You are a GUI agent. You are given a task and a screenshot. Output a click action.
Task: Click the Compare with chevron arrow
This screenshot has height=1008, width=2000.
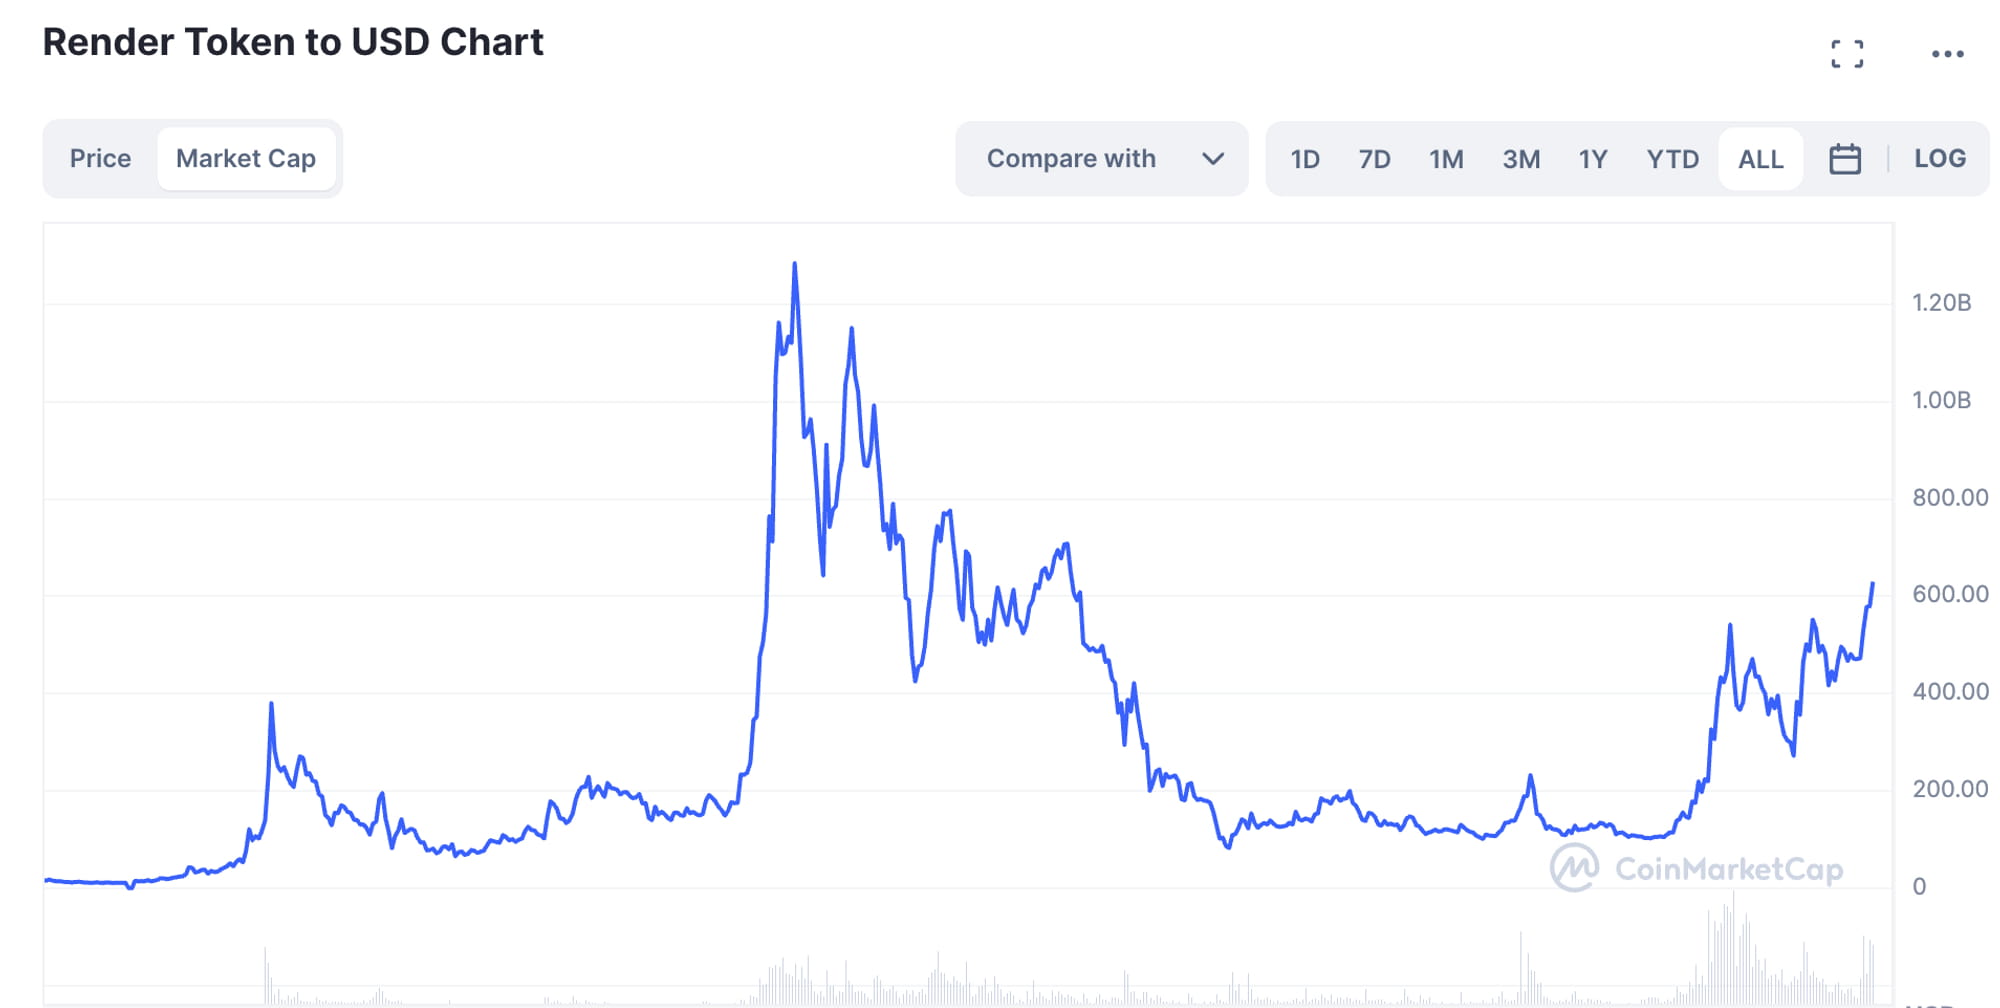click(1213, 159)
